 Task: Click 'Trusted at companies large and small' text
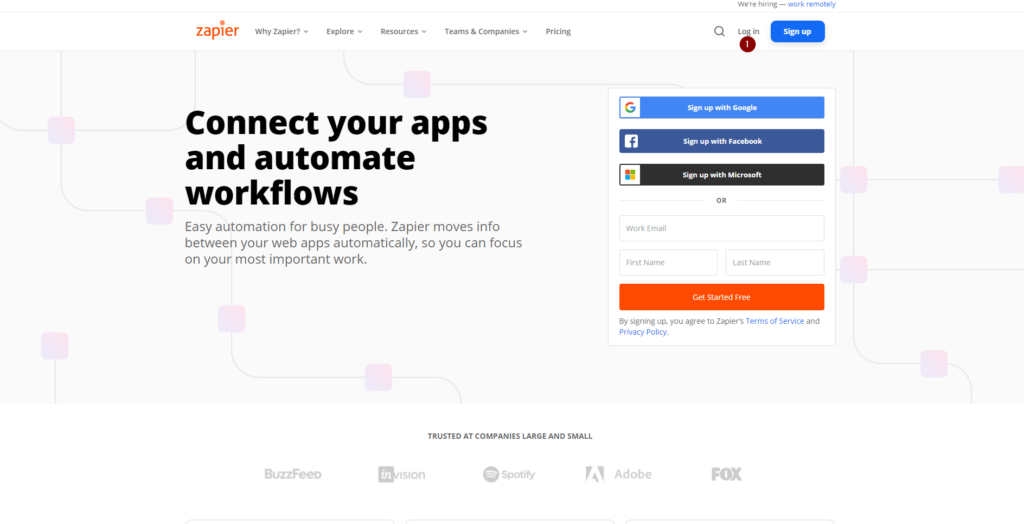point(510,436)
